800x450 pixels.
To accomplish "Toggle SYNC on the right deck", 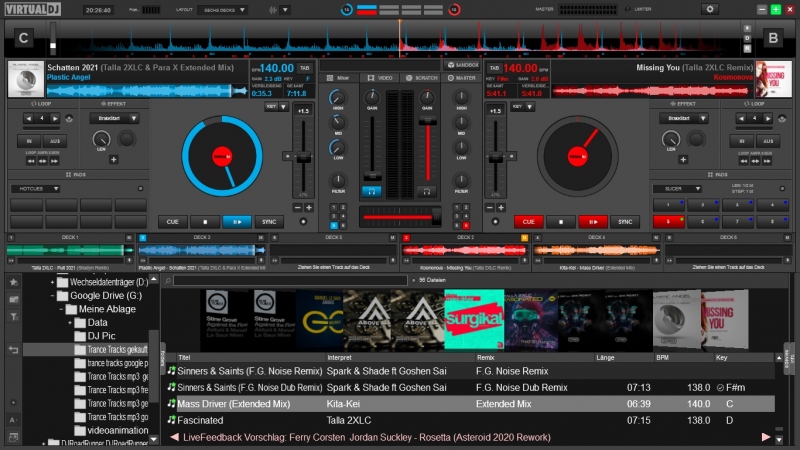I will tap(625, 222).
